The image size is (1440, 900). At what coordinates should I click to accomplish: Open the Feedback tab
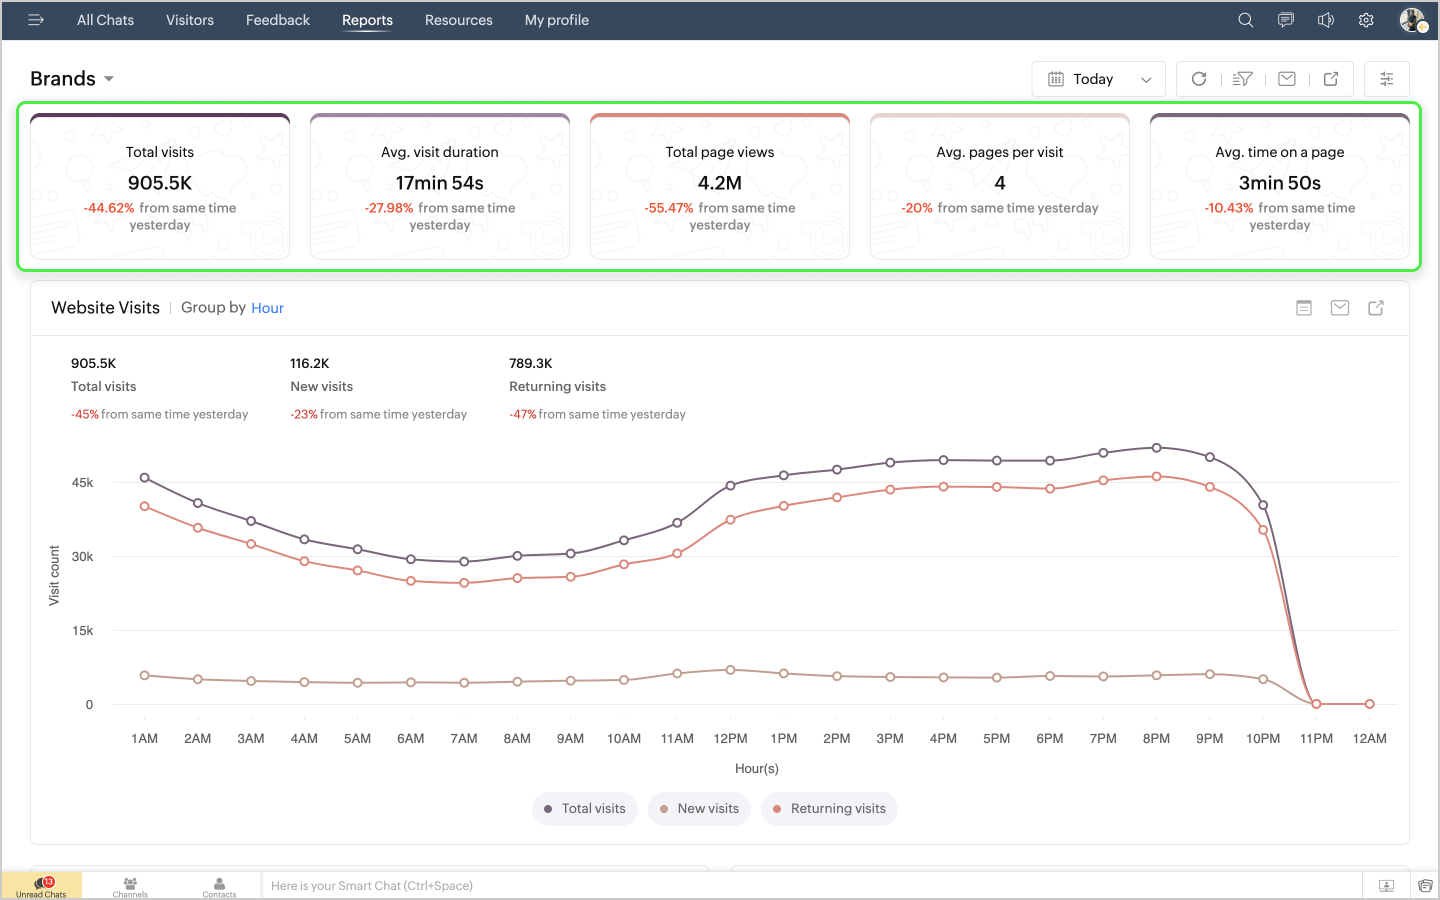click(278, 20)
